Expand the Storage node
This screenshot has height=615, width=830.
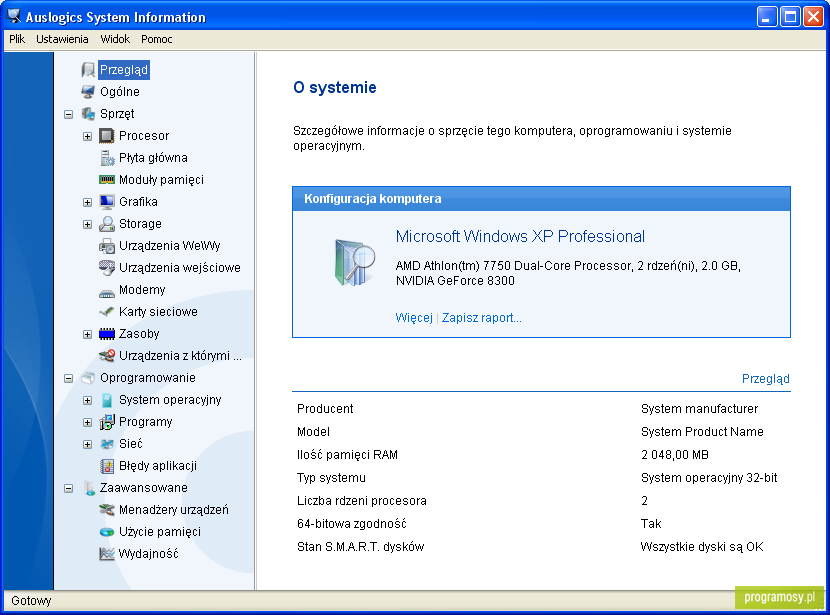(87, 224)
